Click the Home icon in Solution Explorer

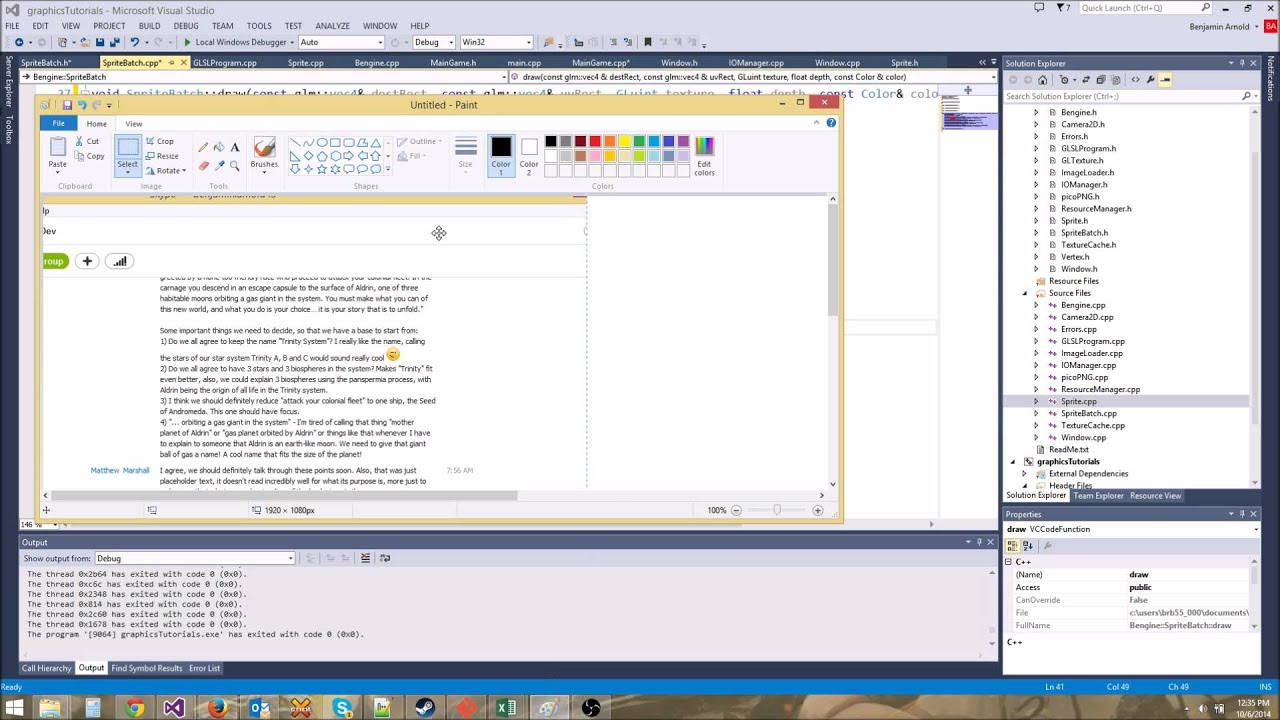(x=1043, y=80)
